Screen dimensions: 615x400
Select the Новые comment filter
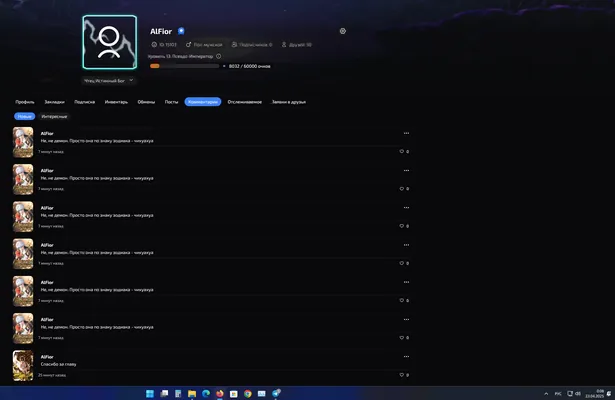click(25, 116)
